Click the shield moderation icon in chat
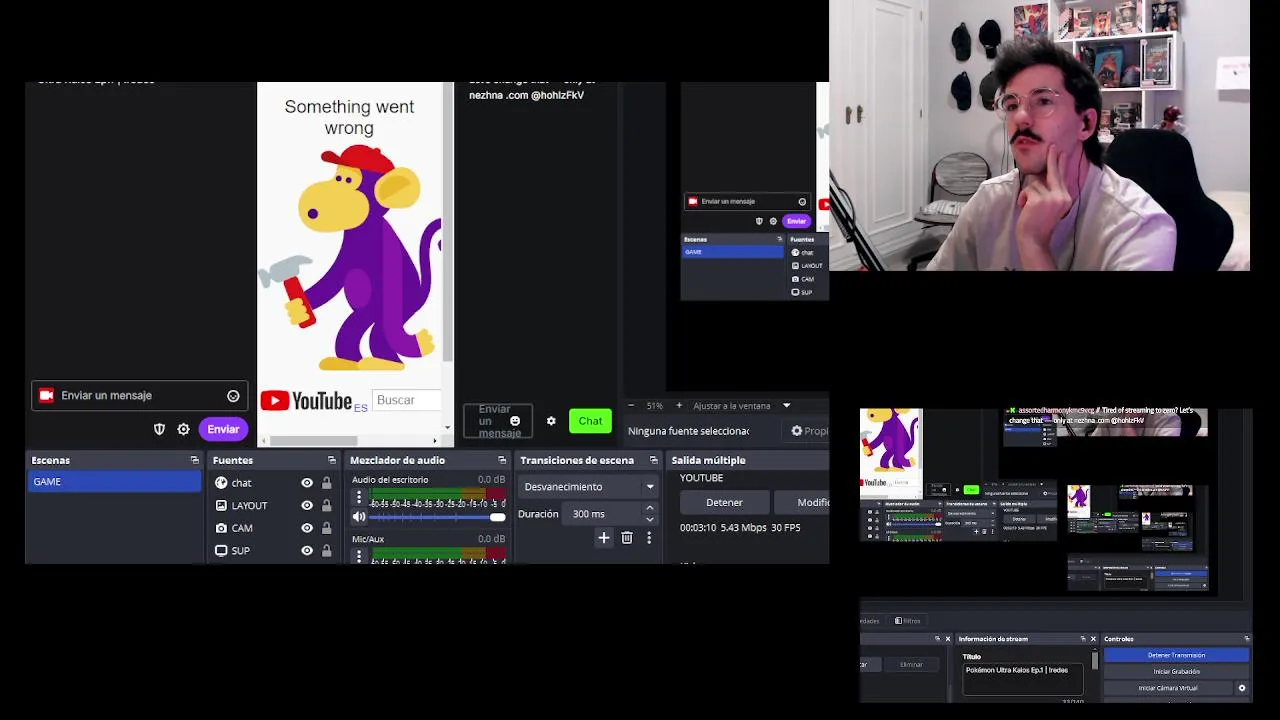Image resolution: width=1280 pixels, height=720 pixels. click(x=159, y=429)
